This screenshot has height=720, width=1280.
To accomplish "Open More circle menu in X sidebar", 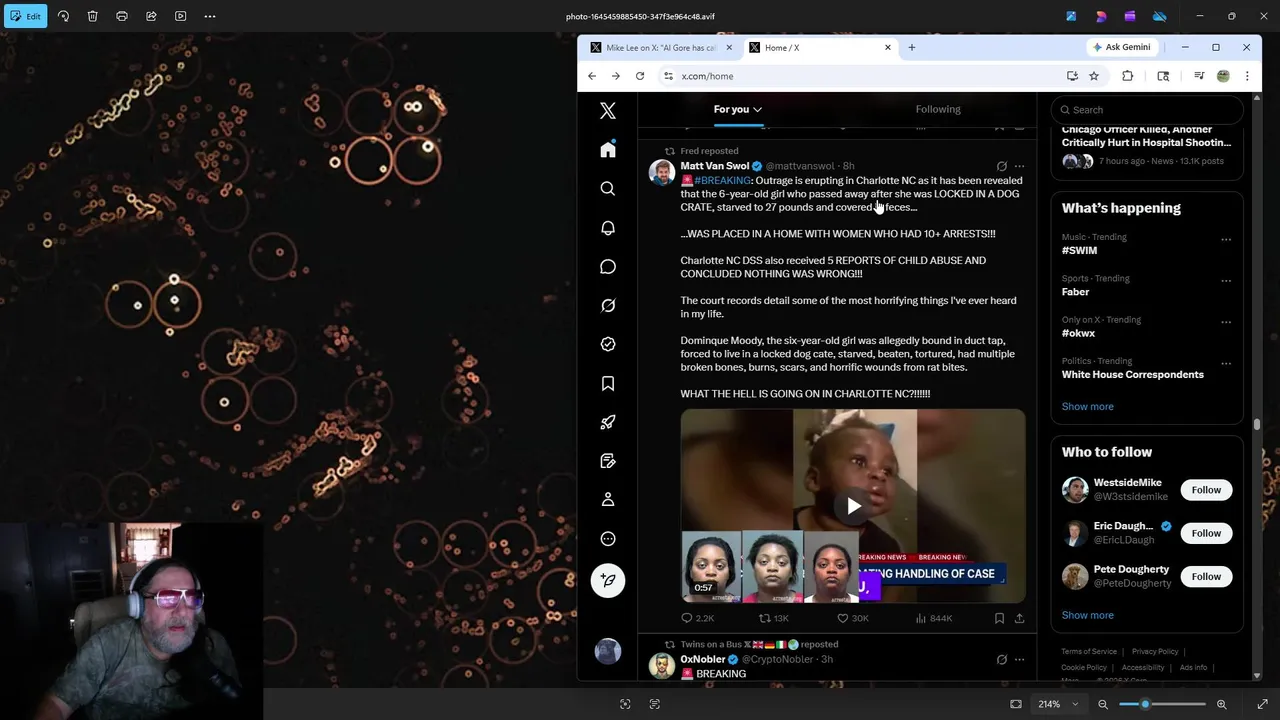I will point(608,539).
